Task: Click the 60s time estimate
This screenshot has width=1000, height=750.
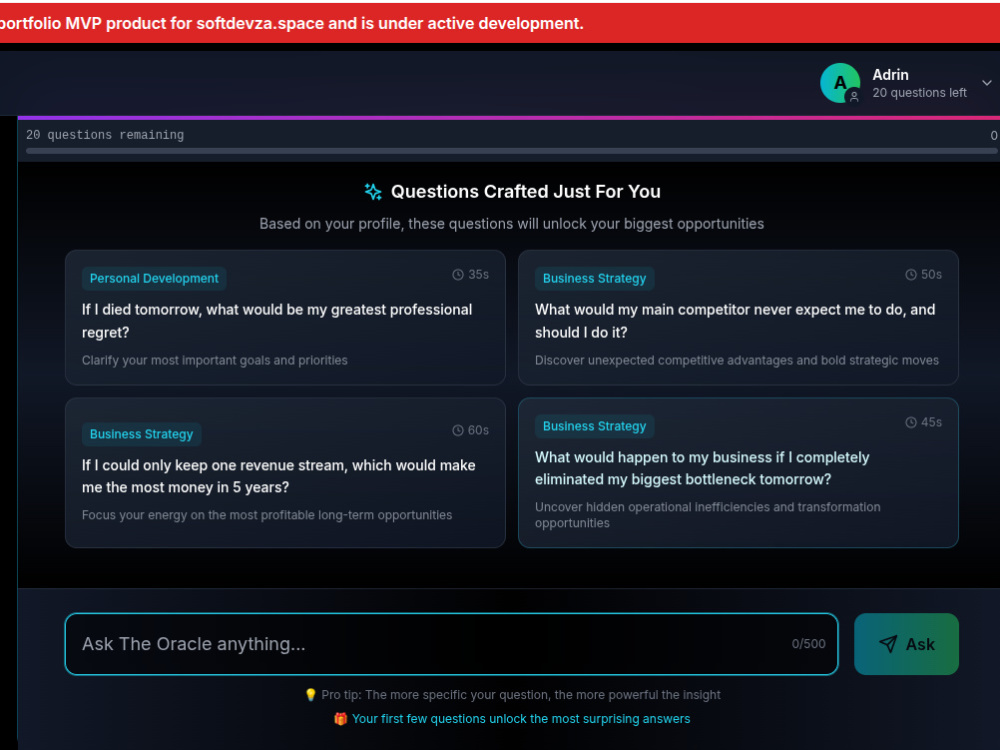Action: [478, 430]
